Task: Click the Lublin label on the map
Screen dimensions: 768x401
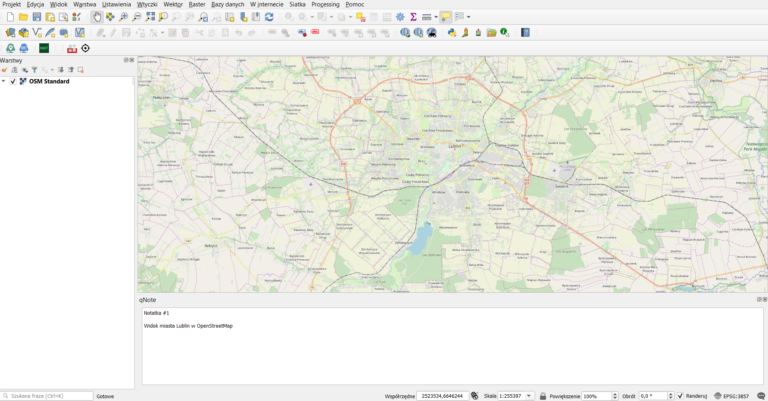Action: coord(455,146)
